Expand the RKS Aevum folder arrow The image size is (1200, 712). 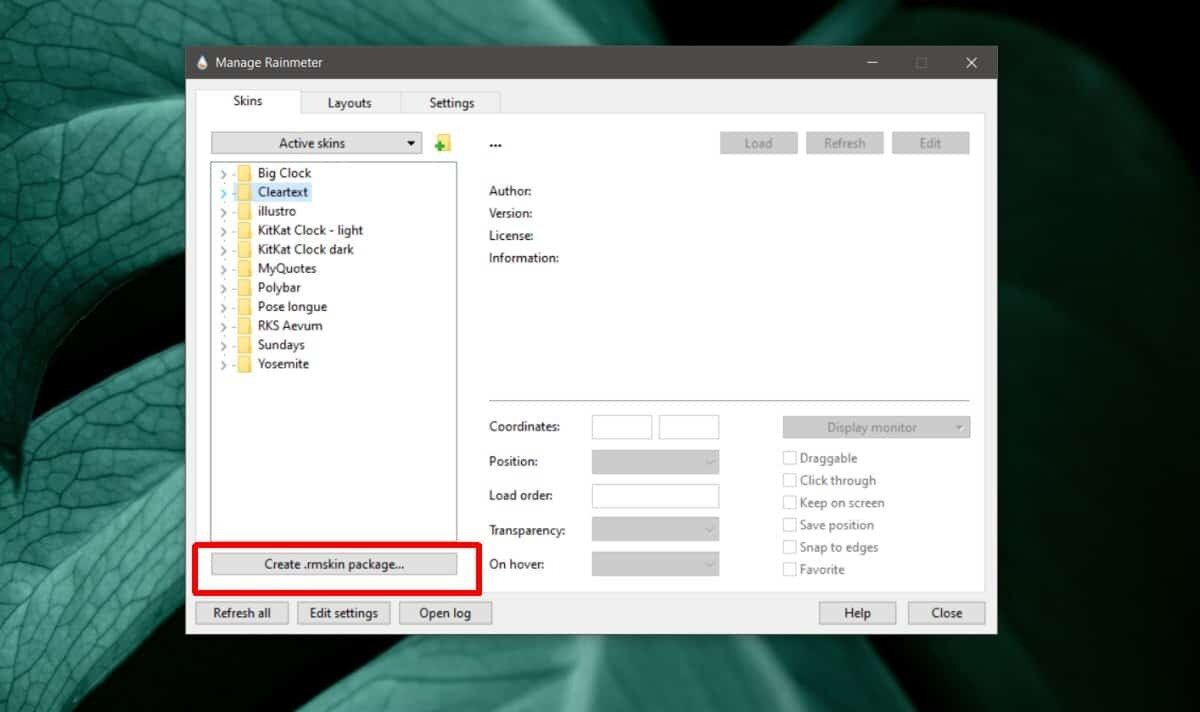pyautogui.click(x=223, y=326)
